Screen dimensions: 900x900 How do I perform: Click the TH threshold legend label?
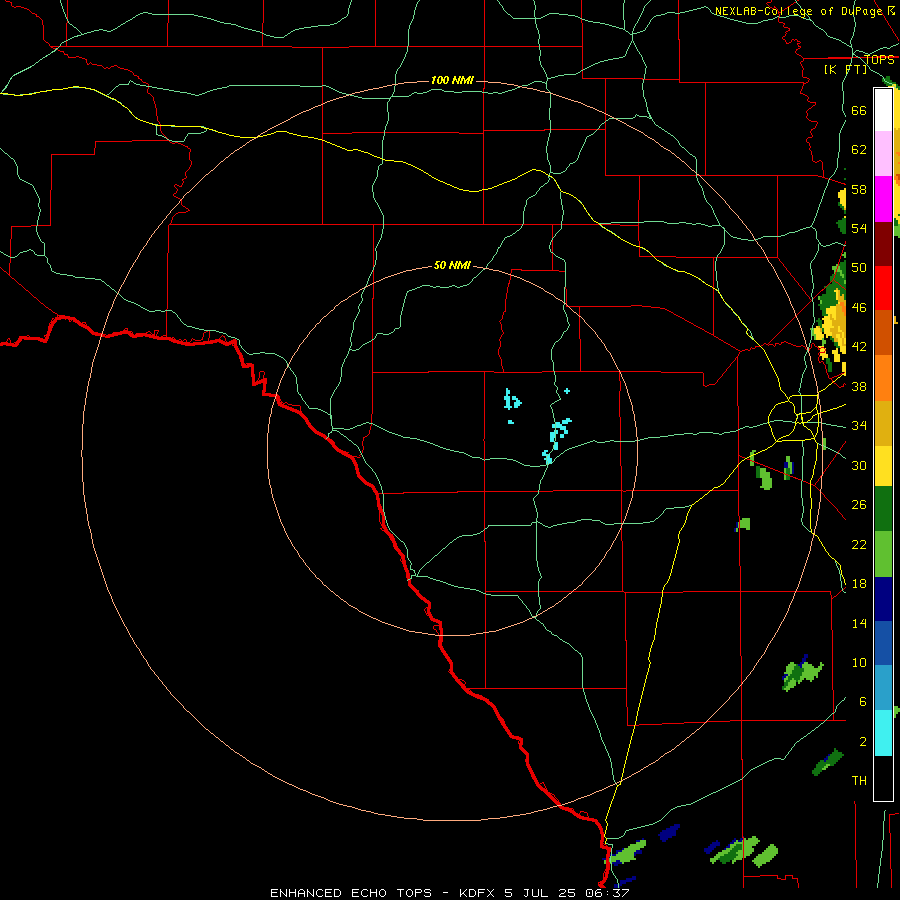pos(859,781)
